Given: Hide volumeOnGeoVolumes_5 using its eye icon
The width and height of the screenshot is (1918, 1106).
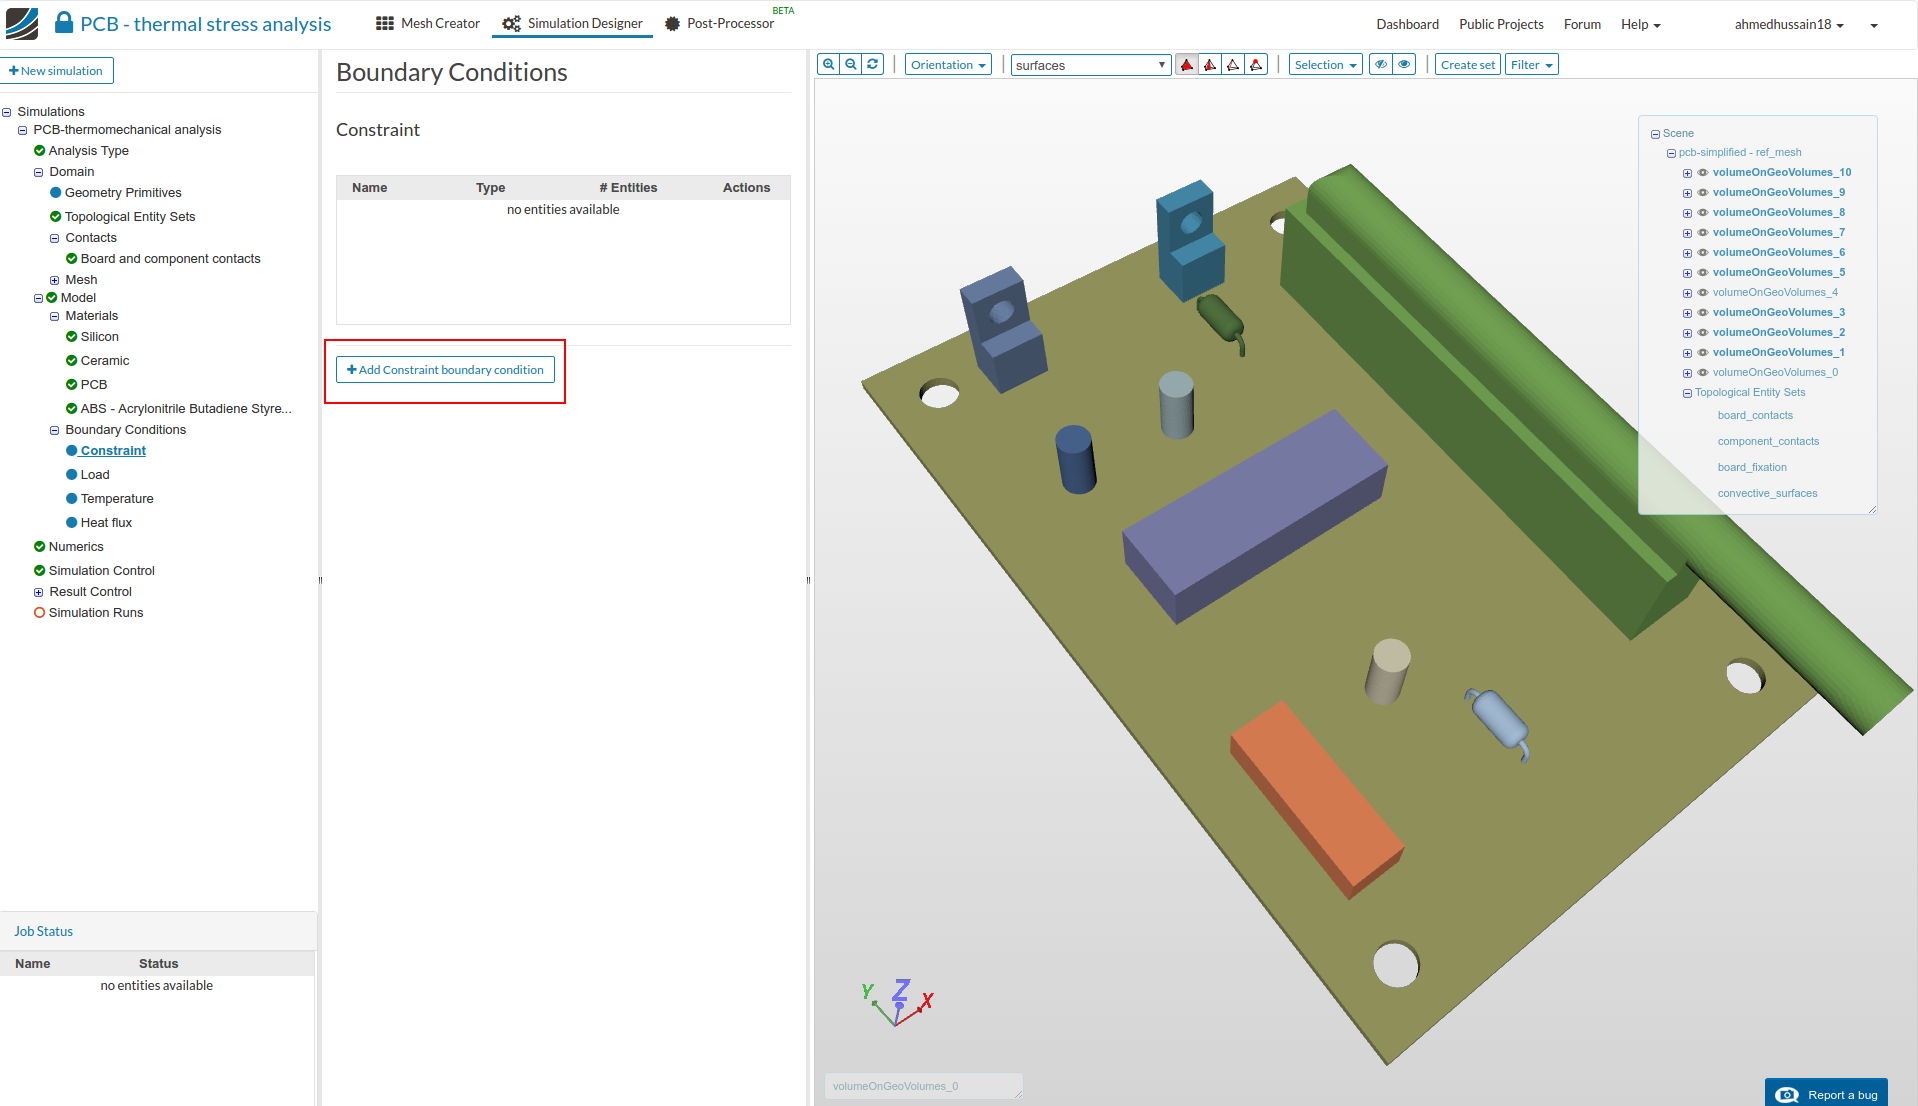Looking at the screenshot, I should pyautogui.click(x=1703, y=273).
